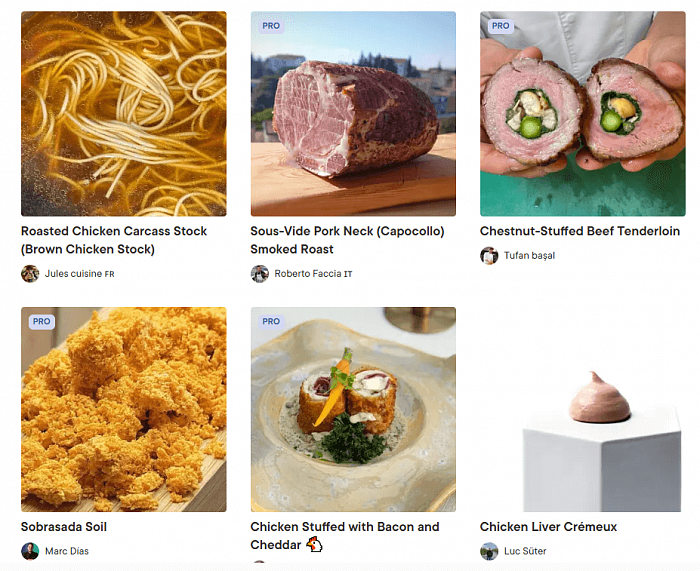Open Sous-Vide Pork Neck Smoked Roast title
700x571 pixels.
coord(347,240)
